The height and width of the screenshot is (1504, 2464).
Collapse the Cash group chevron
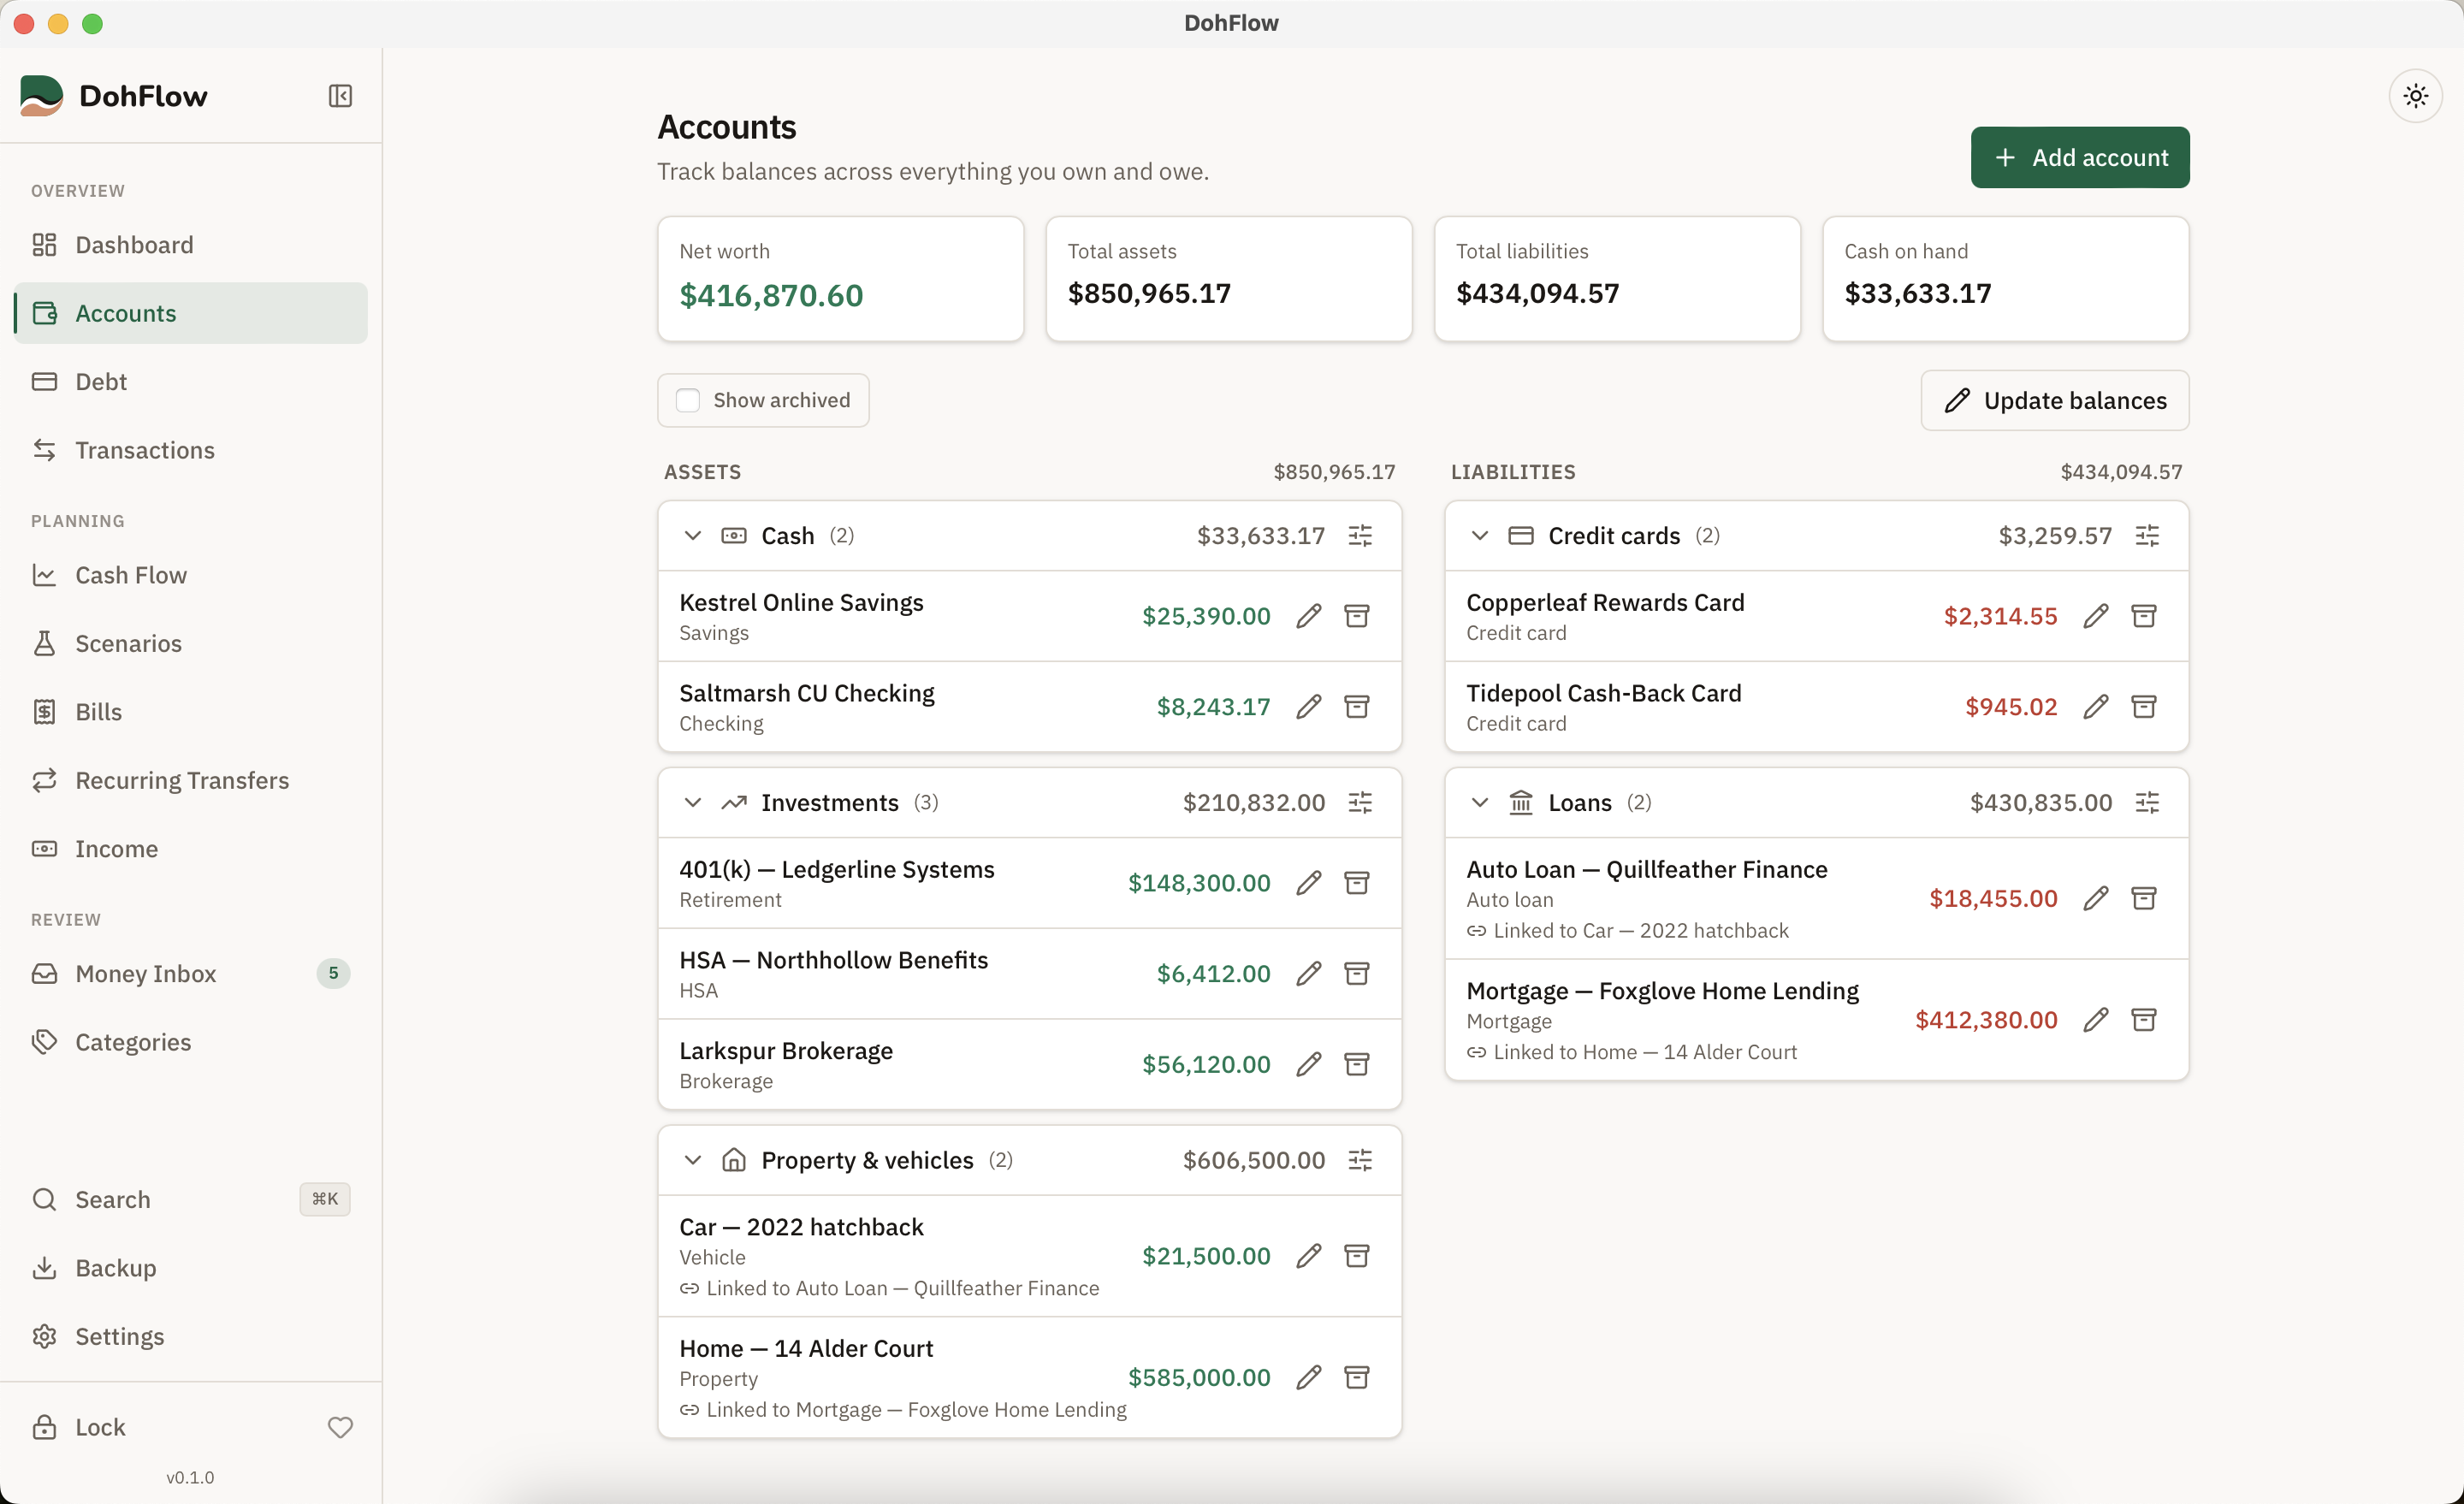pos(692,536)
